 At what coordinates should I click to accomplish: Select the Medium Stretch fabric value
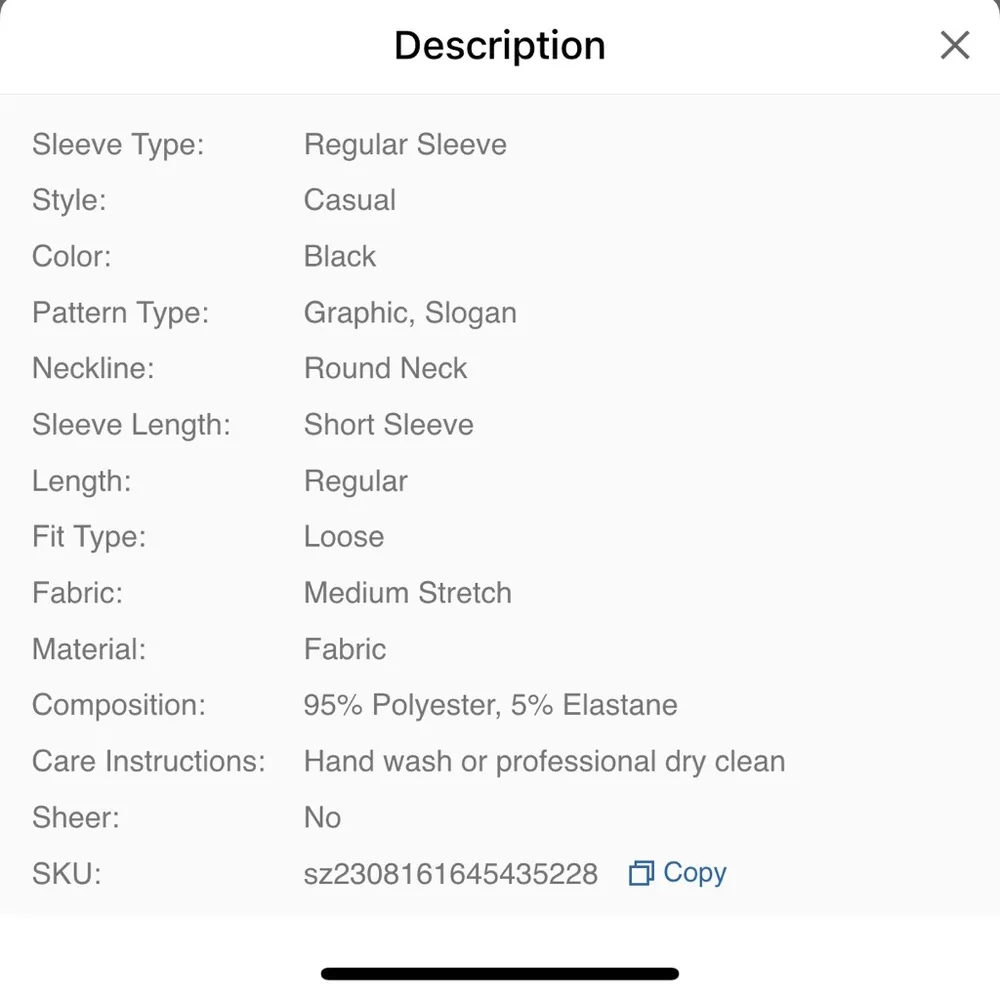[x=407, y=593]
